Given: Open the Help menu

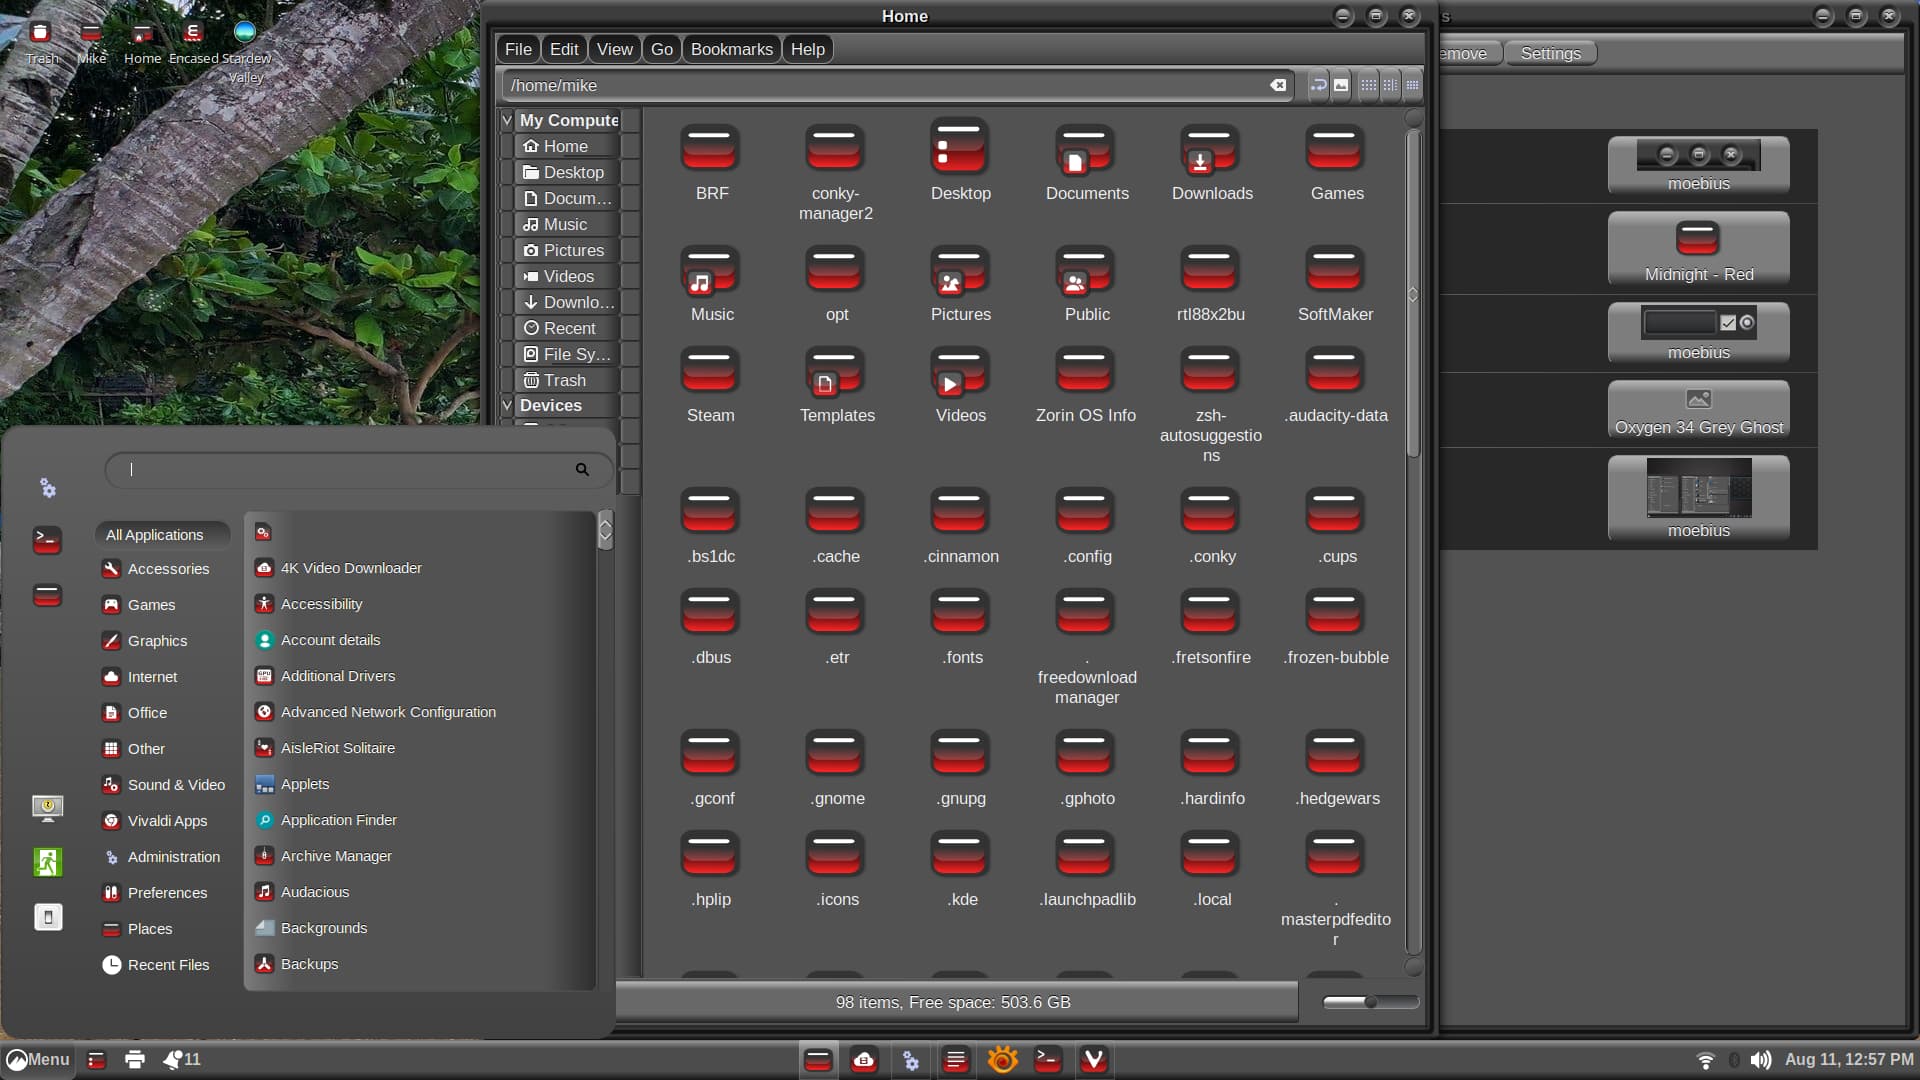Looking at the screenshot, I should 808,49.
